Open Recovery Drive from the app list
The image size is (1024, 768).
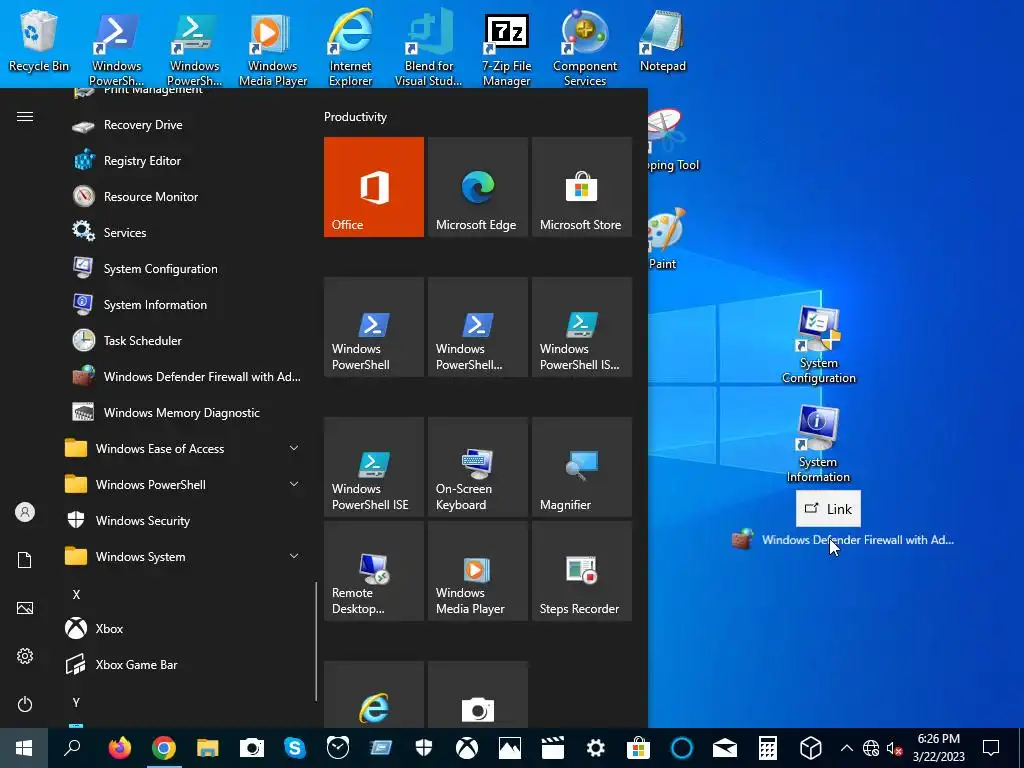(x=183, y=125)
